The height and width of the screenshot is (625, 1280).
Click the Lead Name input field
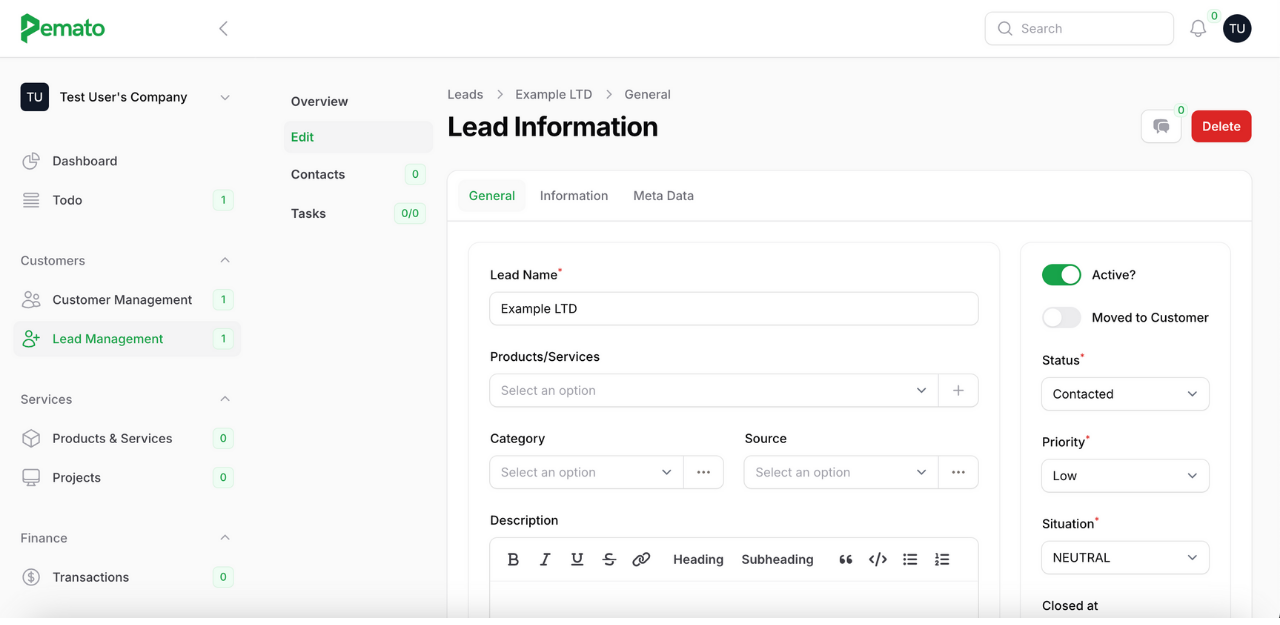click(733, 309)
